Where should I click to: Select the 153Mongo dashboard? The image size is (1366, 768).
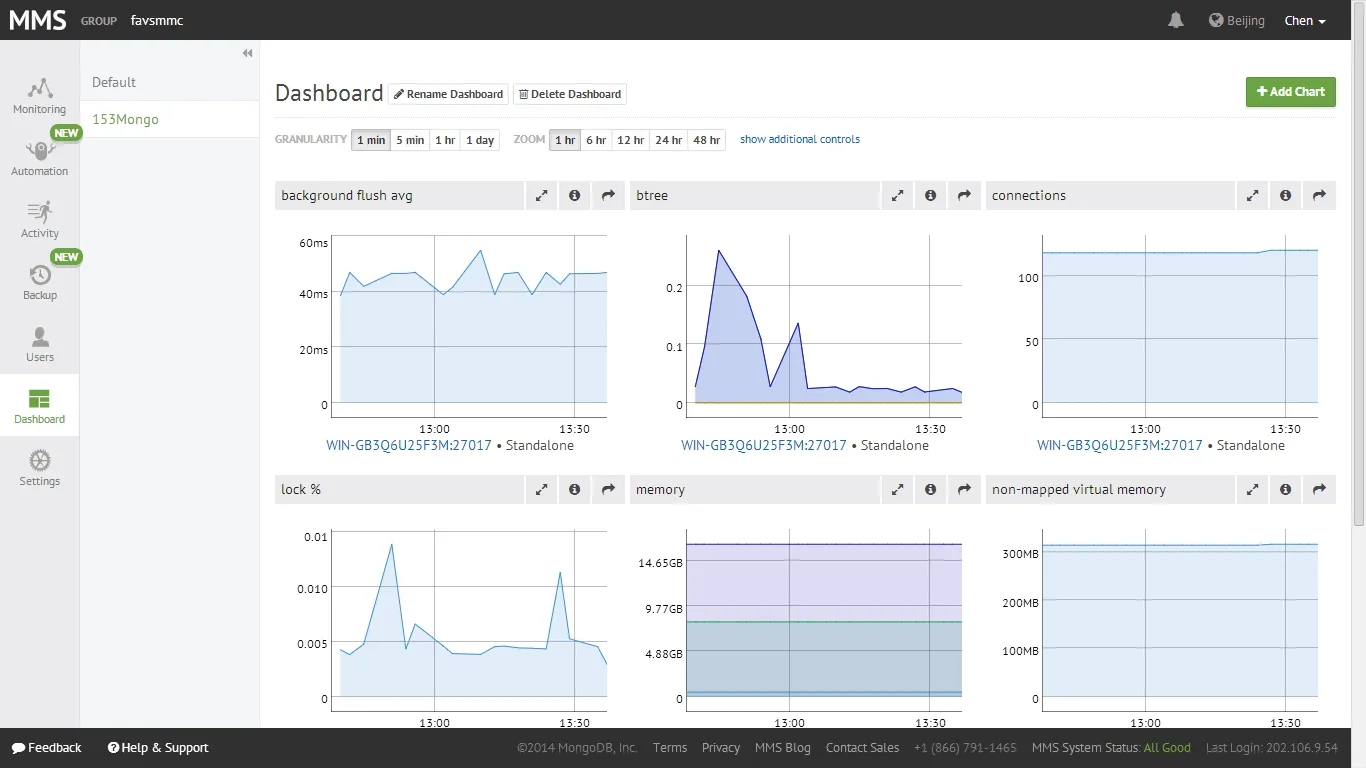(124, 119)
